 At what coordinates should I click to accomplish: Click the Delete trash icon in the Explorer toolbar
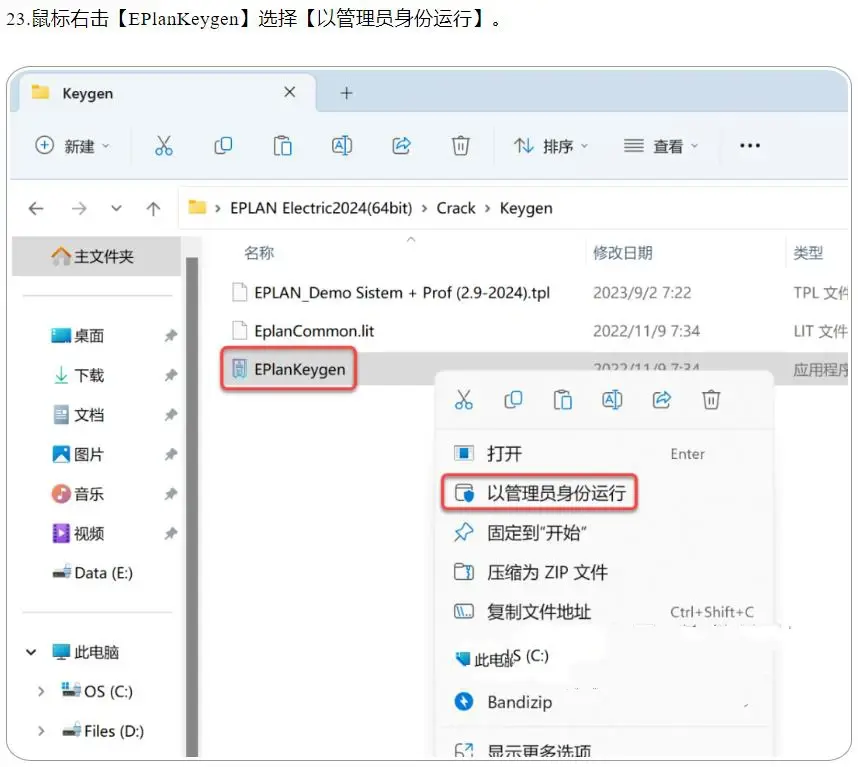coord(460,146)
